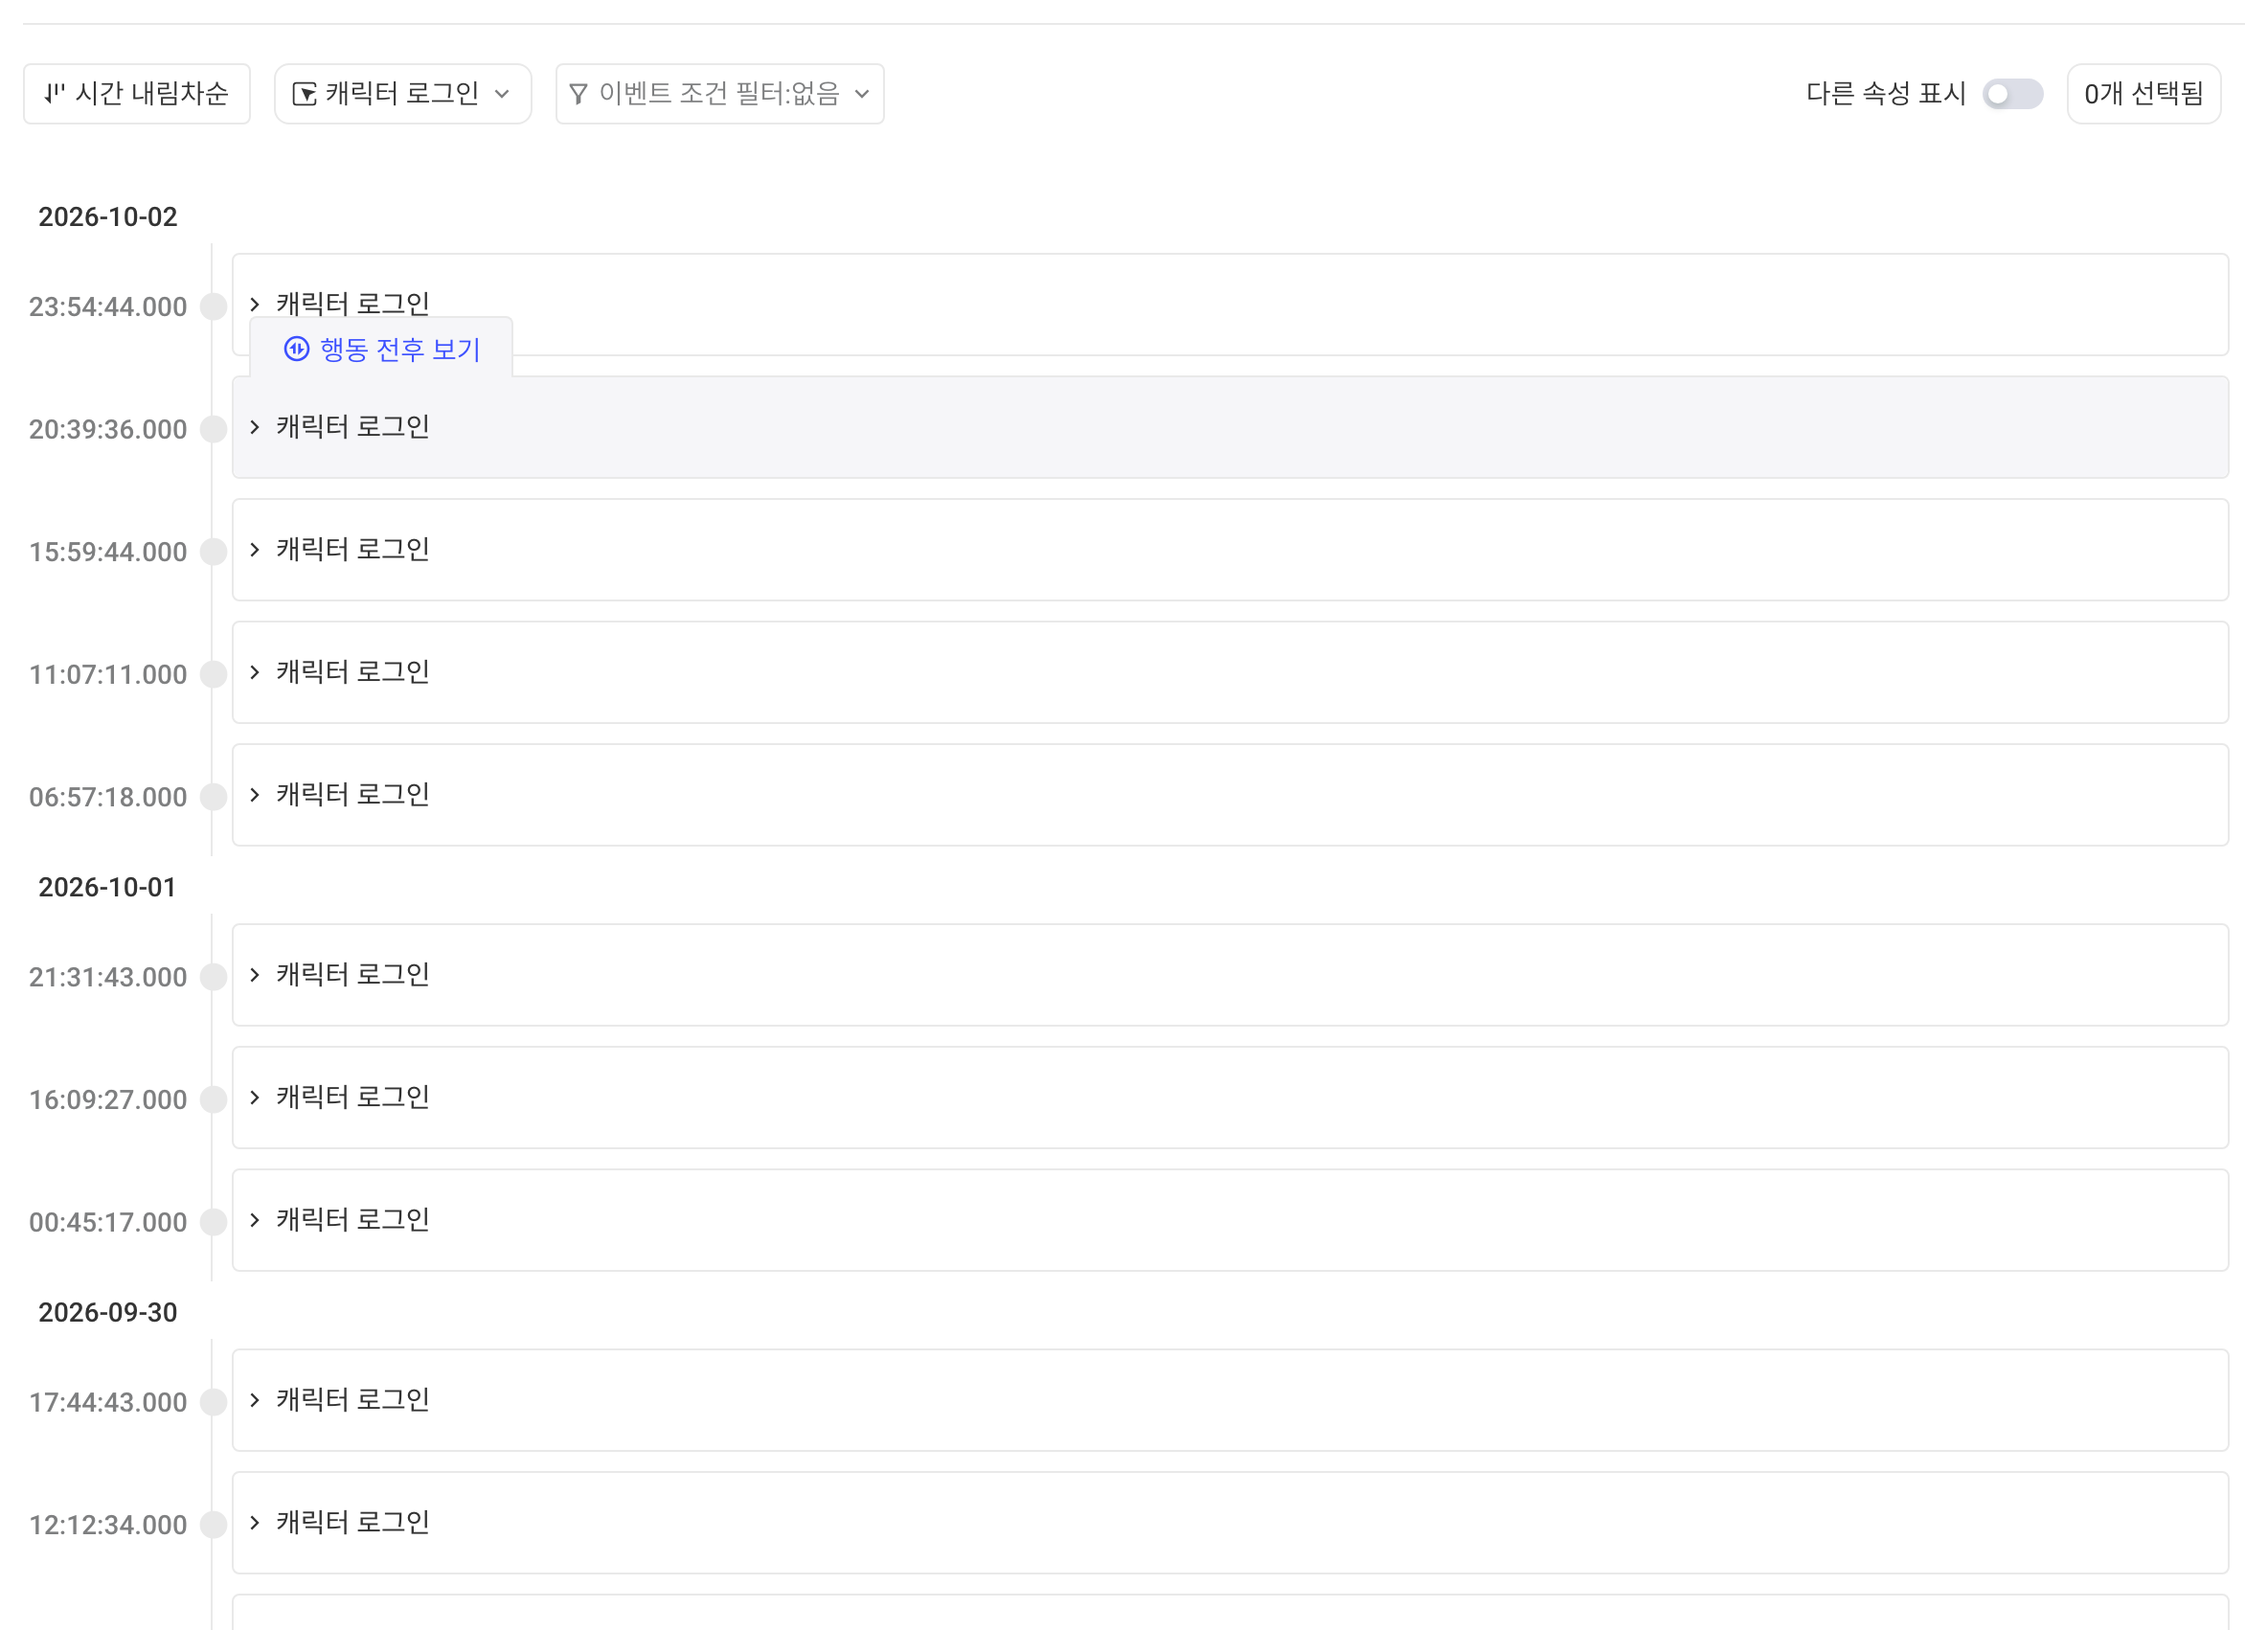Toggle the 다른 속성 표시 switch
The width and height of the screenshot is (2268, 1630).
2012,94
